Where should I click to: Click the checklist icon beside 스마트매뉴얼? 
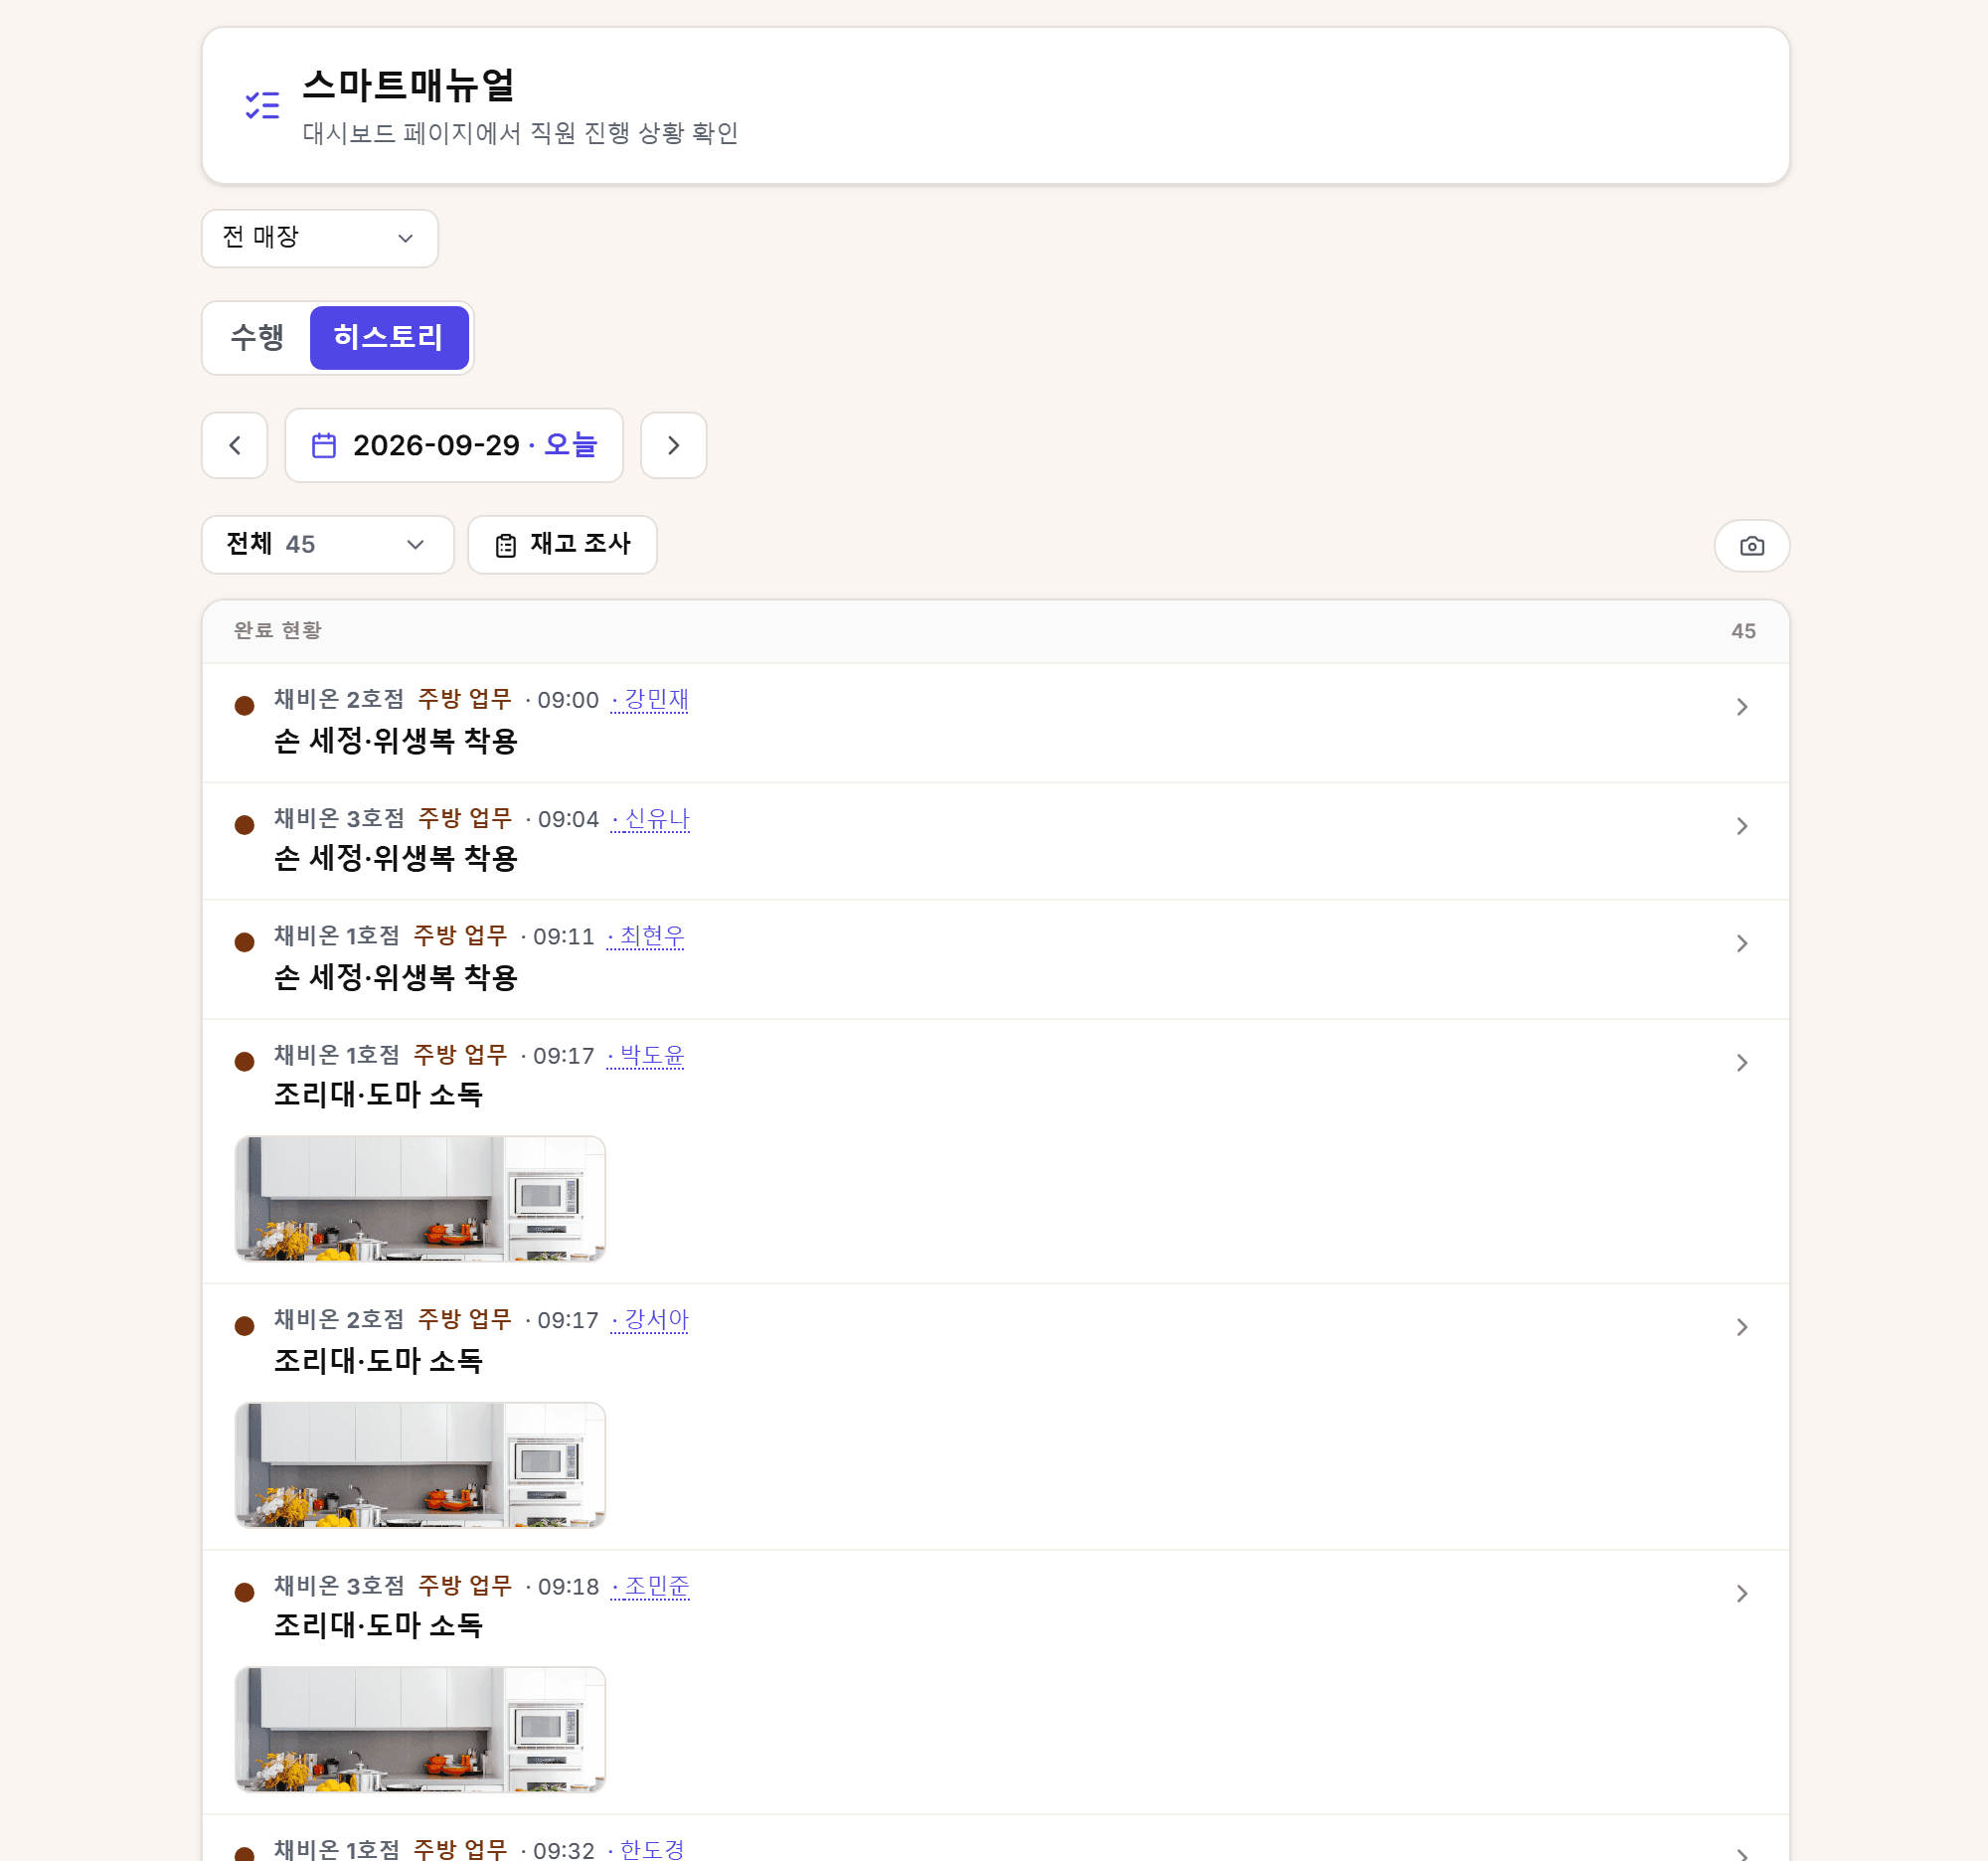[263, 105]
